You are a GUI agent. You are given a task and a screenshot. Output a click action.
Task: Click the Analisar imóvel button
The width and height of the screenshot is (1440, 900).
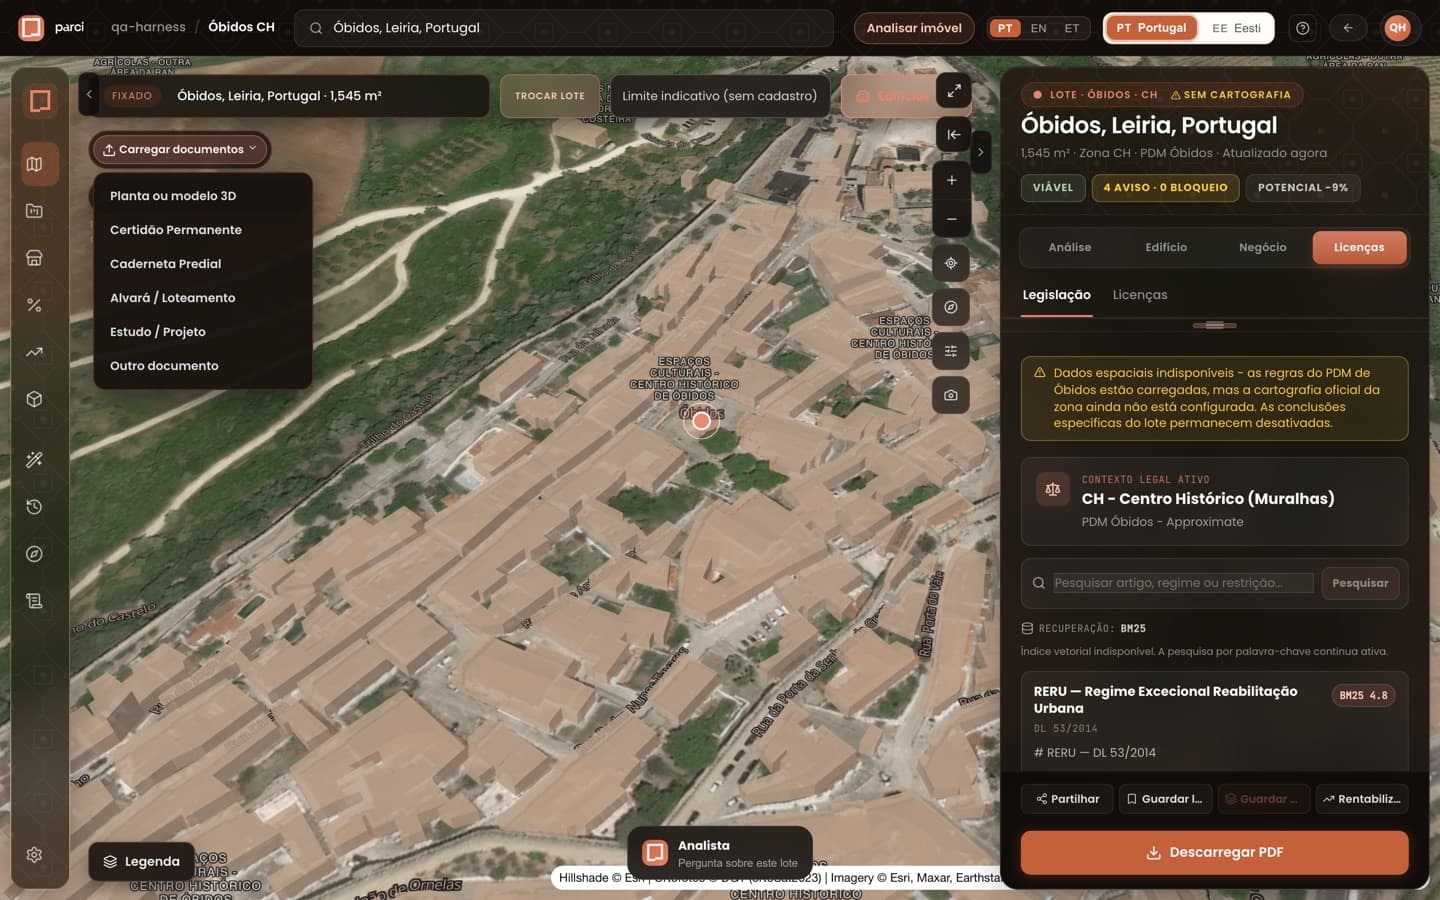click(914, 28)
